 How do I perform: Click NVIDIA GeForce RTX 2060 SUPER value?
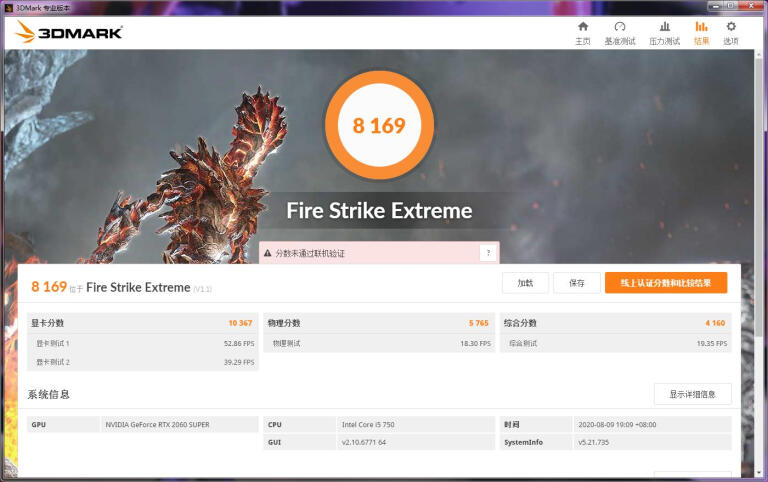click(x=157, y=425)
